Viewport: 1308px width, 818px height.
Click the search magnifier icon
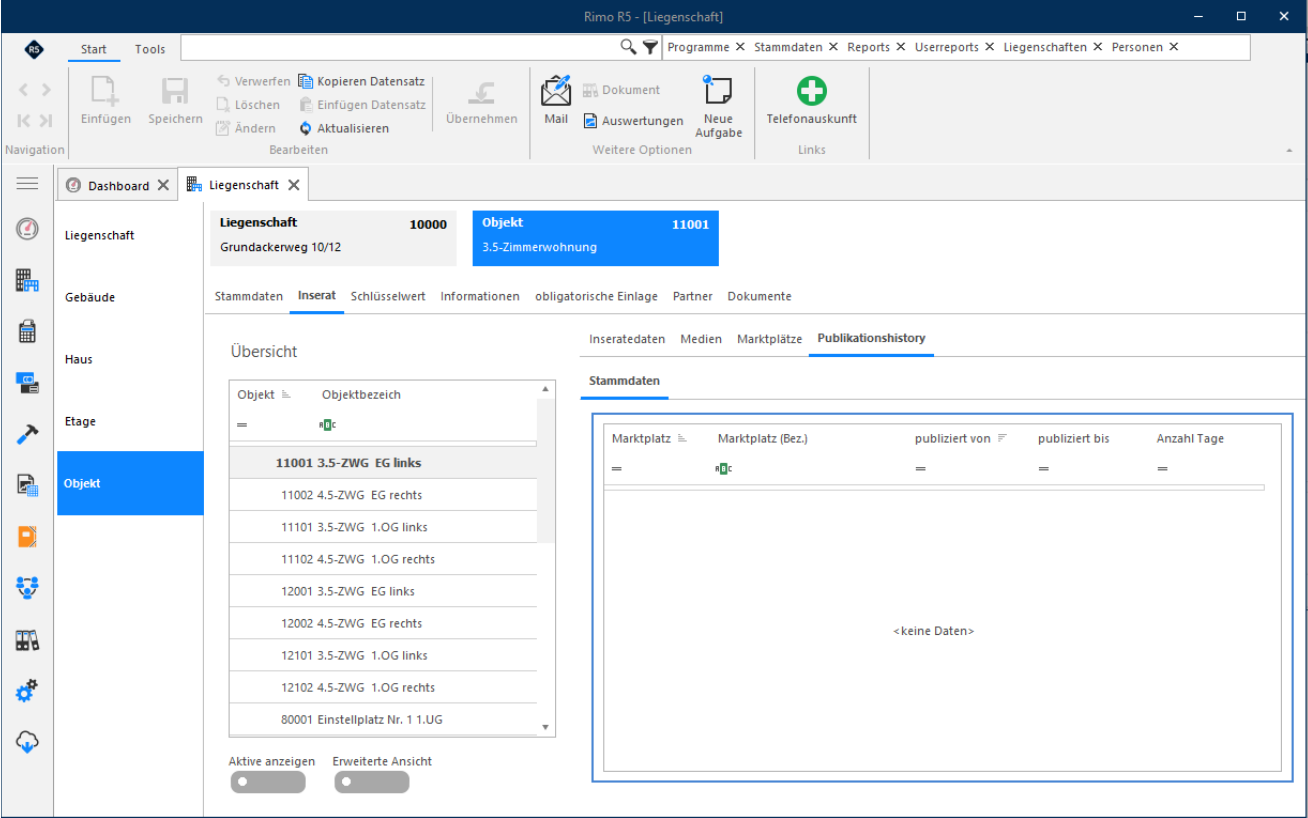pyautogui.click(x=628, y=47)
